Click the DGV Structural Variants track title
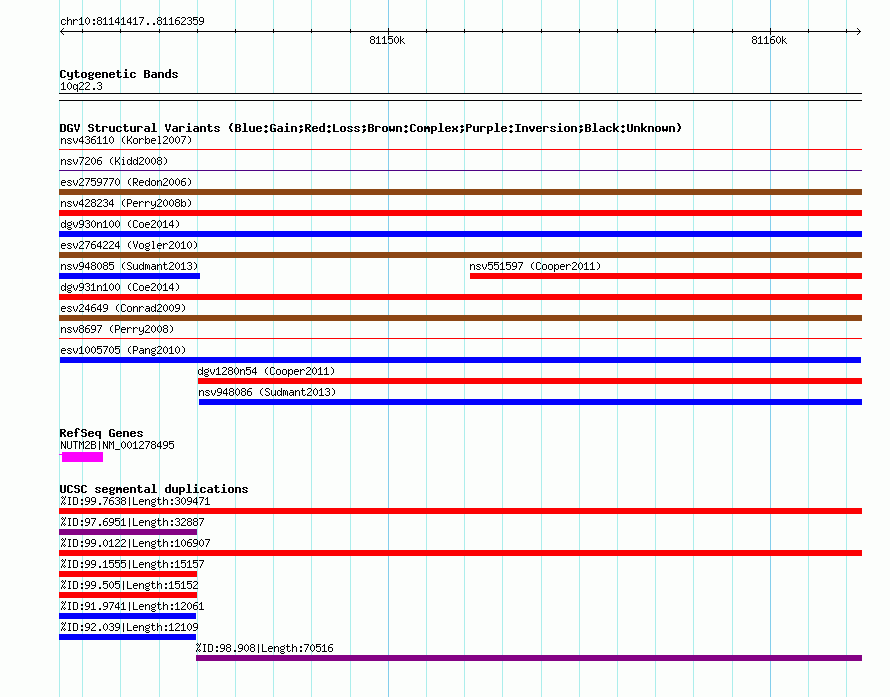 point(370,128)
